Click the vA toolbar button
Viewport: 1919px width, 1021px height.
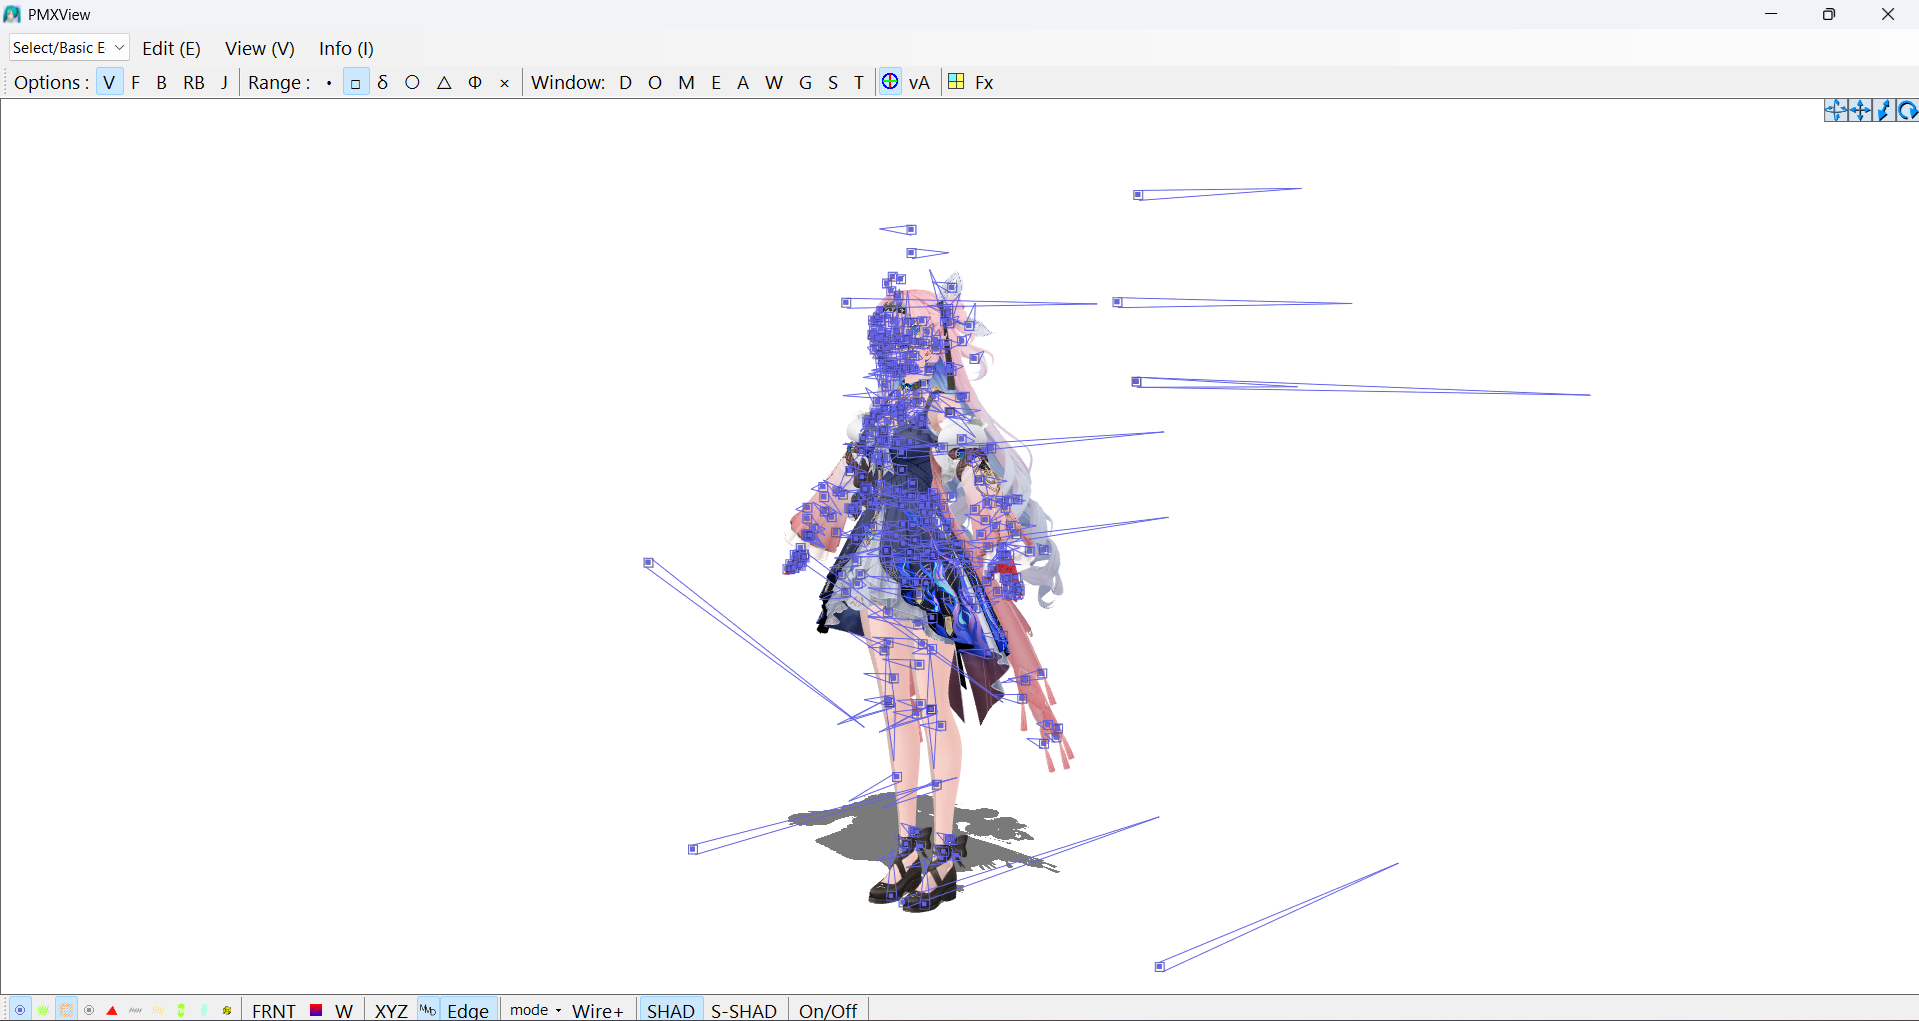920,82
